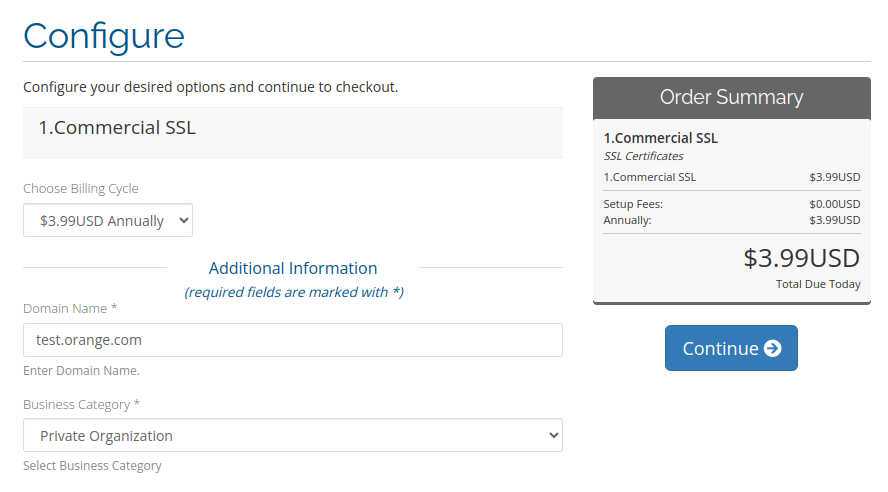Click the Setup Fees $0.00USD amount
The height and width of the screenshot is (492, 888).
click(x=835, y=204)
